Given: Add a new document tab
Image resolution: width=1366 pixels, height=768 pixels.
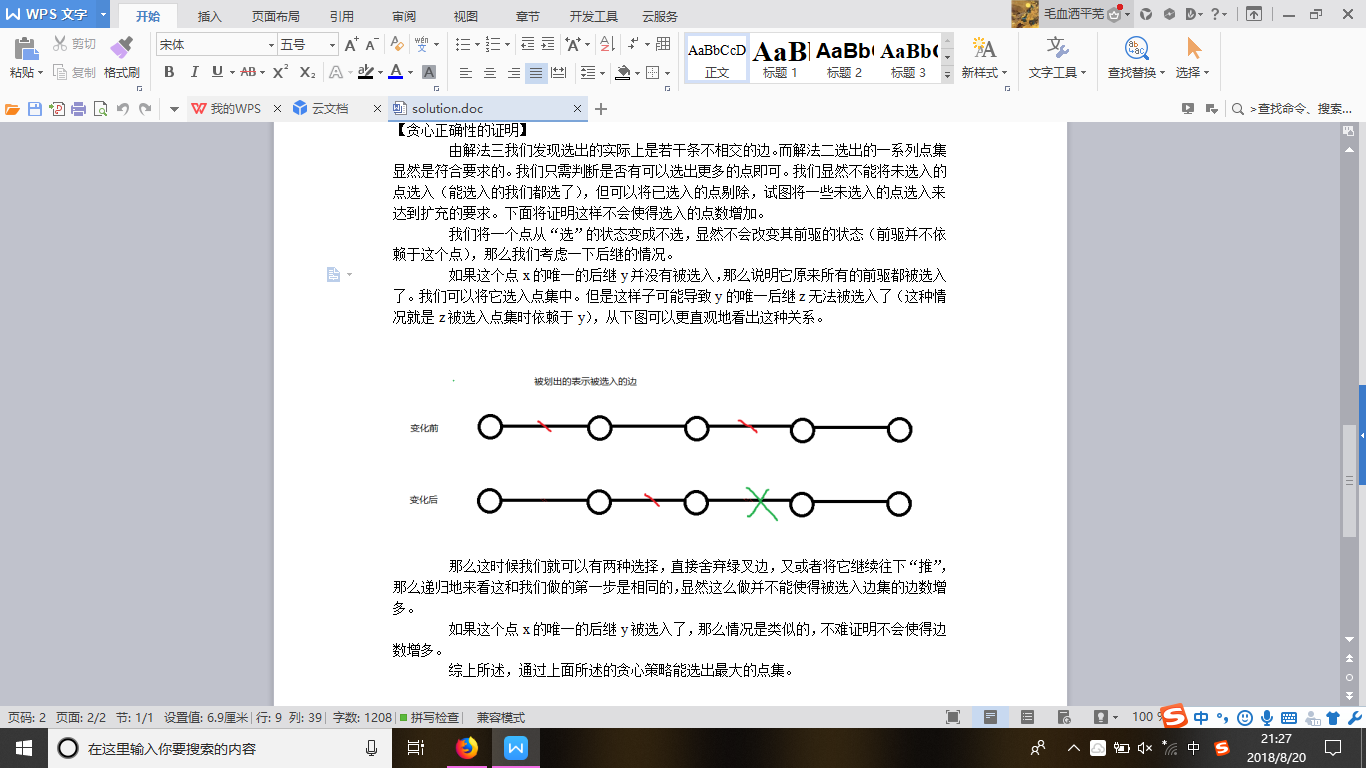Looking at the screenshot, I should (x=601, y=109).
